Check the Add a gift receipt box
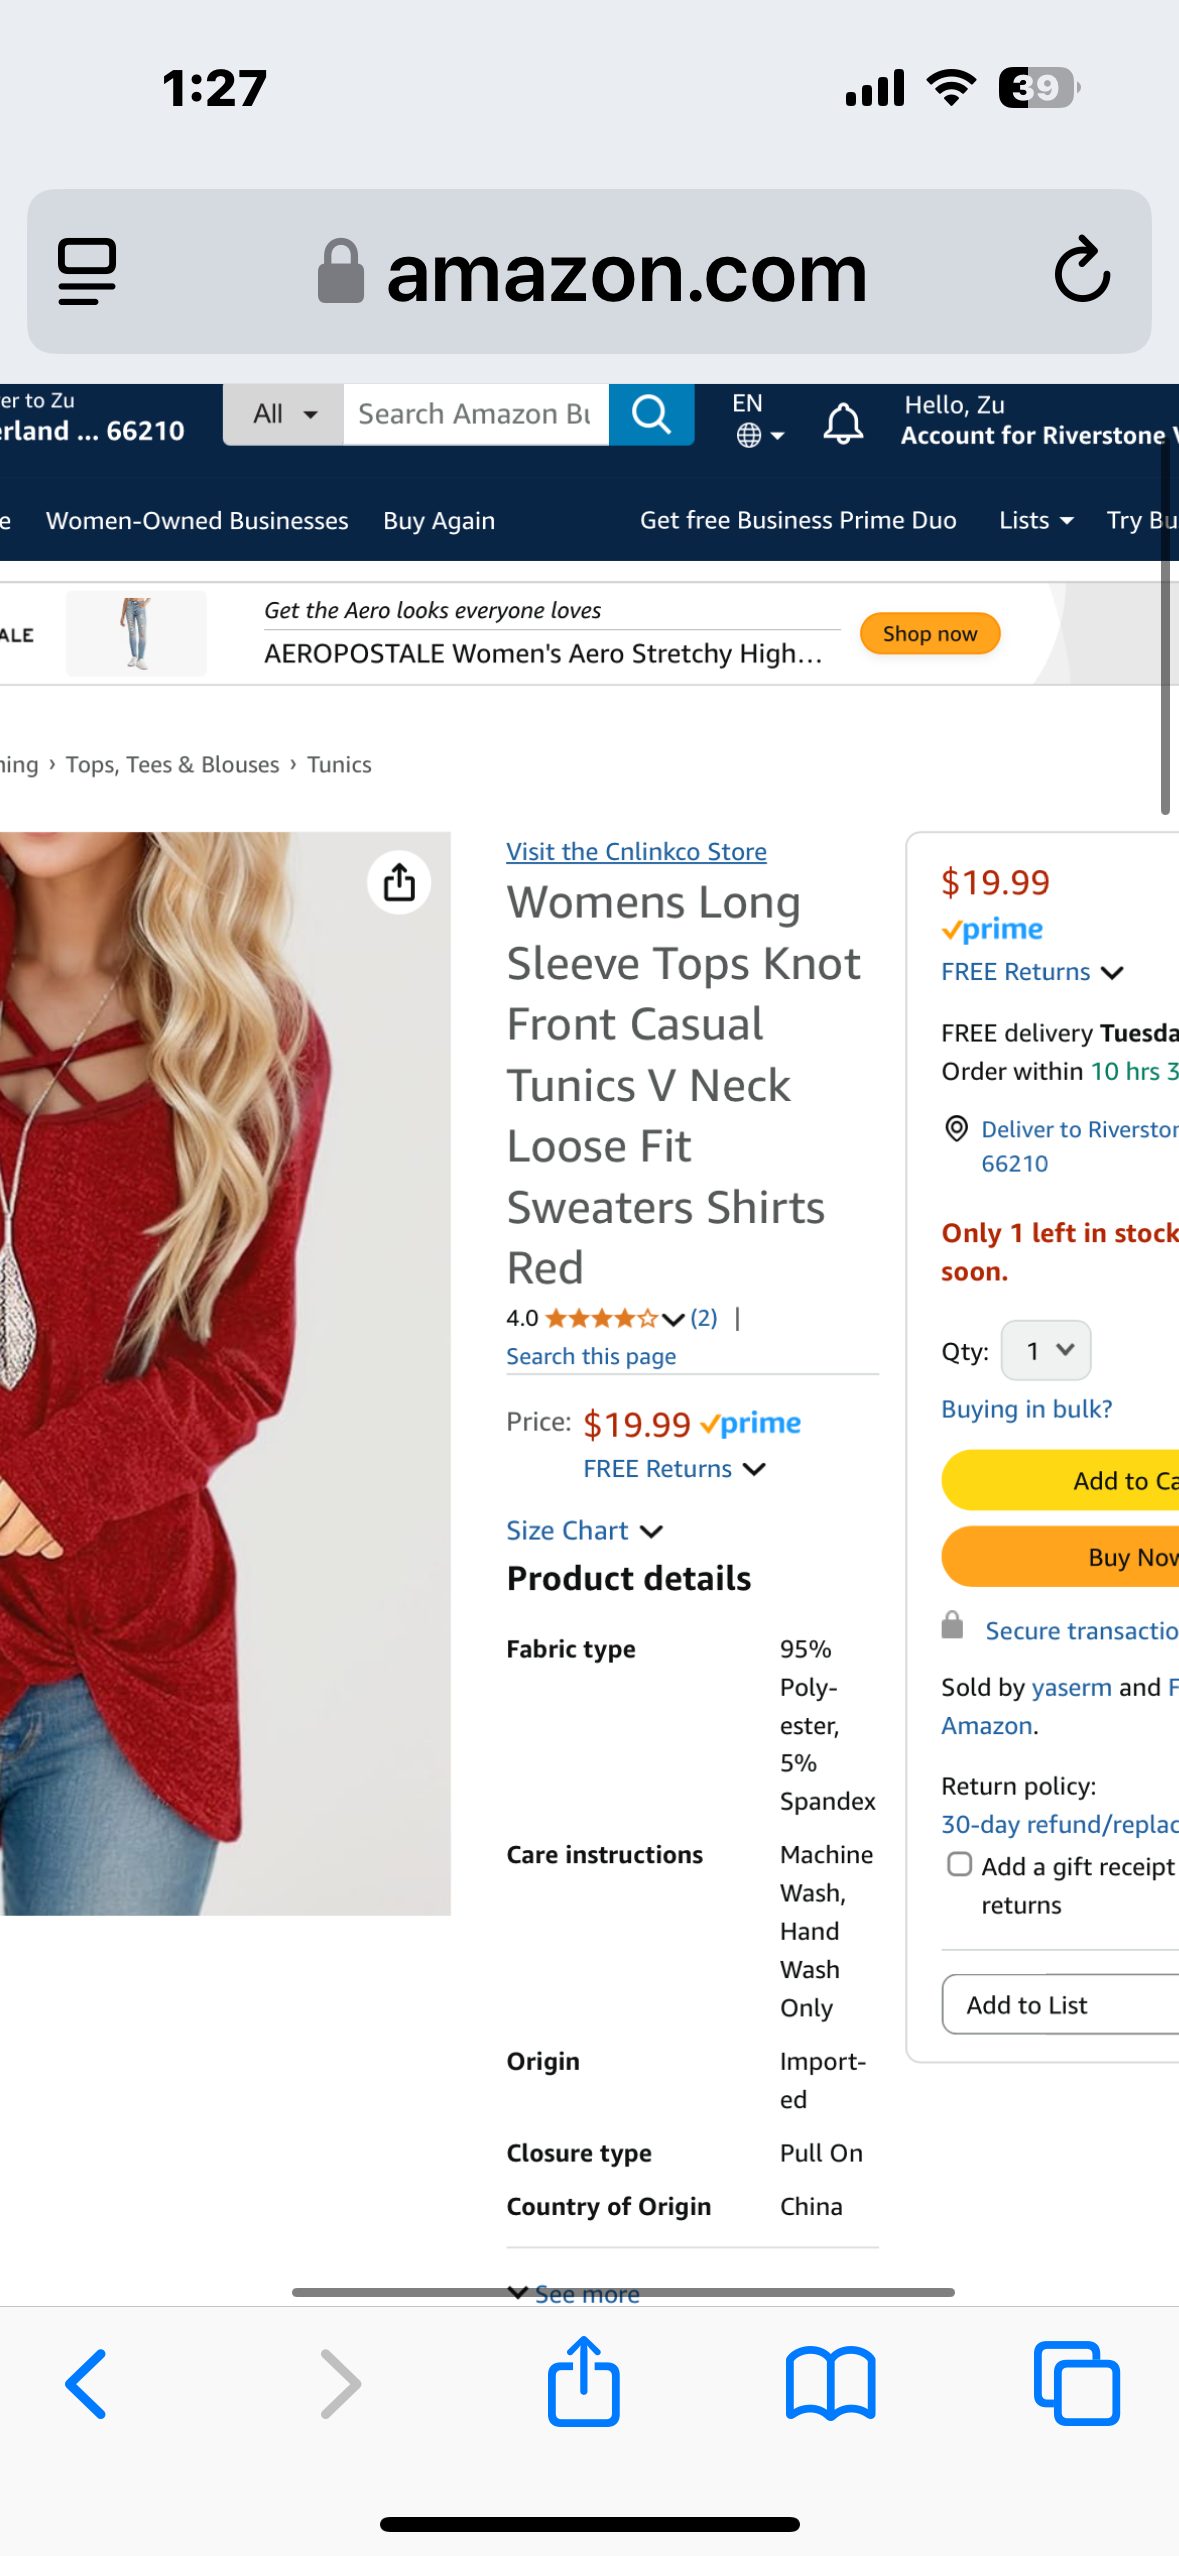Screen dimensions: 1179x2556 959,1864
